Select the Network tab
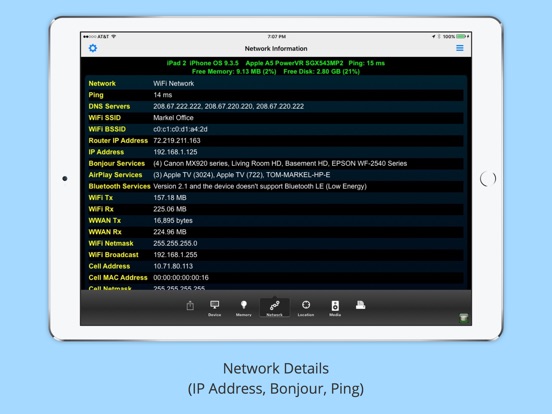The height and width of the screenshot is (414, 552). pos(275,308)
